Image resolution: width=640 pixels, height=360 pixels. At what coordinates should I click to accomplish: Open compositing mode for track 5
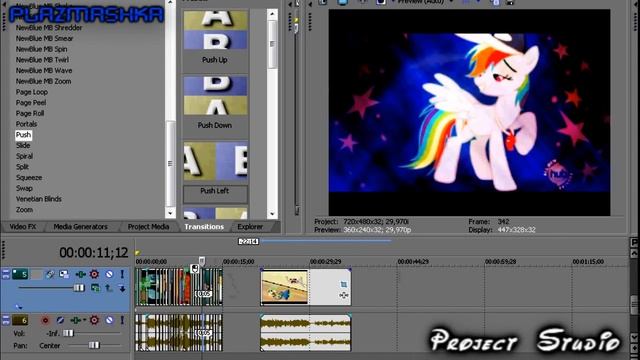[x=95, y=288]
